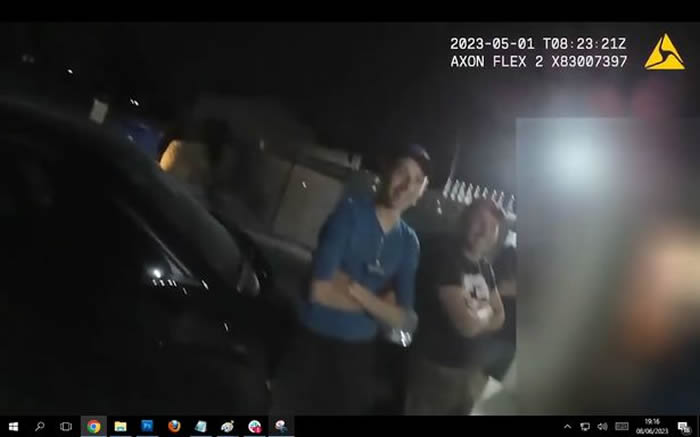700x437 pixels.
Task: Click the taskbar search magnifier icon
Action: 40,426
